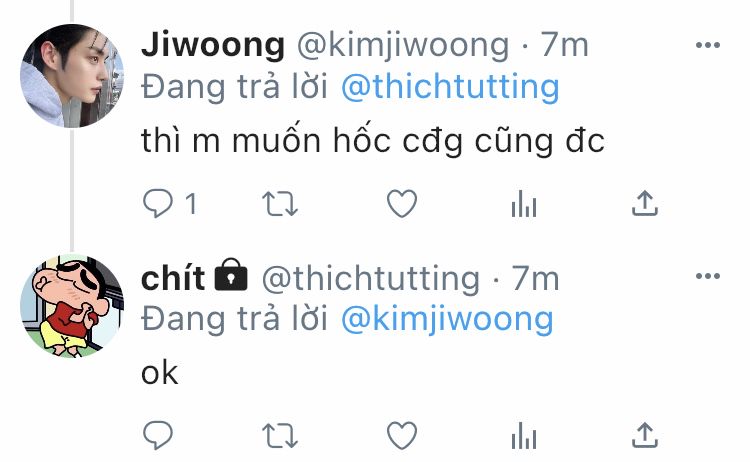Open Jiwoong's profile picture
This screenshot has height=462, width=750.
[x=72, y=76]
